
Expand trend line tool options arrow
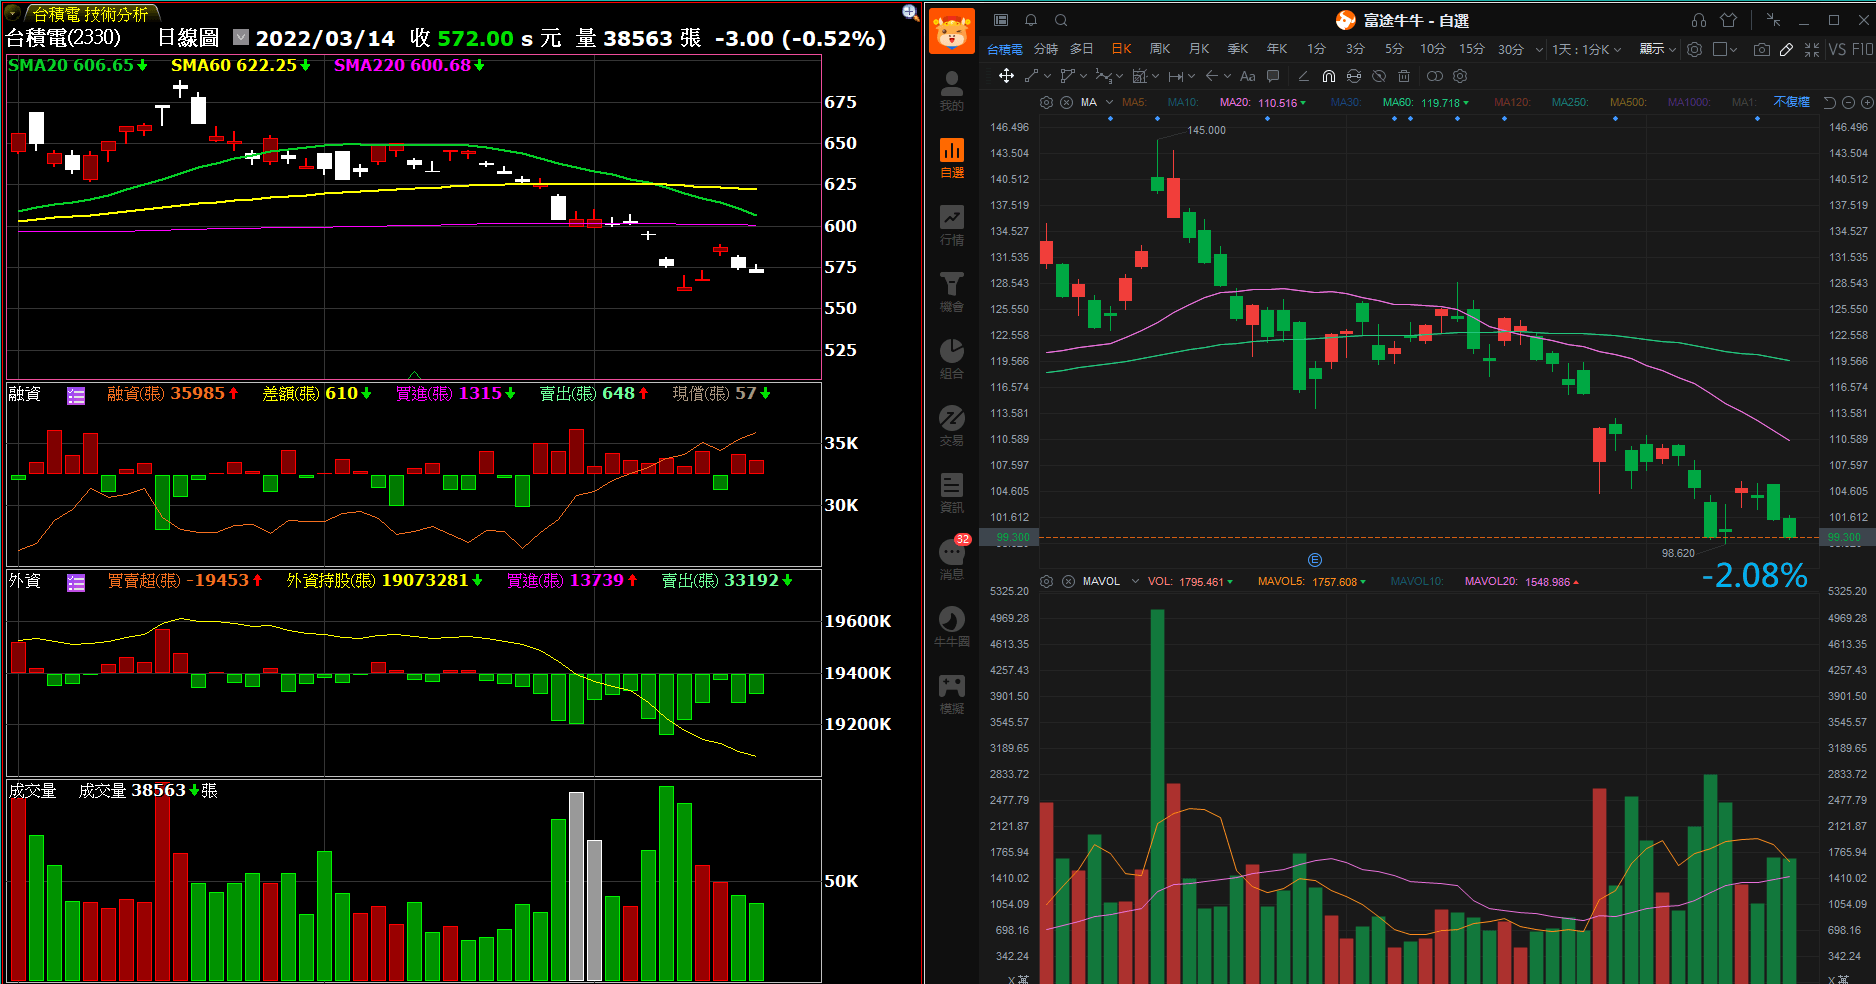click(x=1047, y=76)
